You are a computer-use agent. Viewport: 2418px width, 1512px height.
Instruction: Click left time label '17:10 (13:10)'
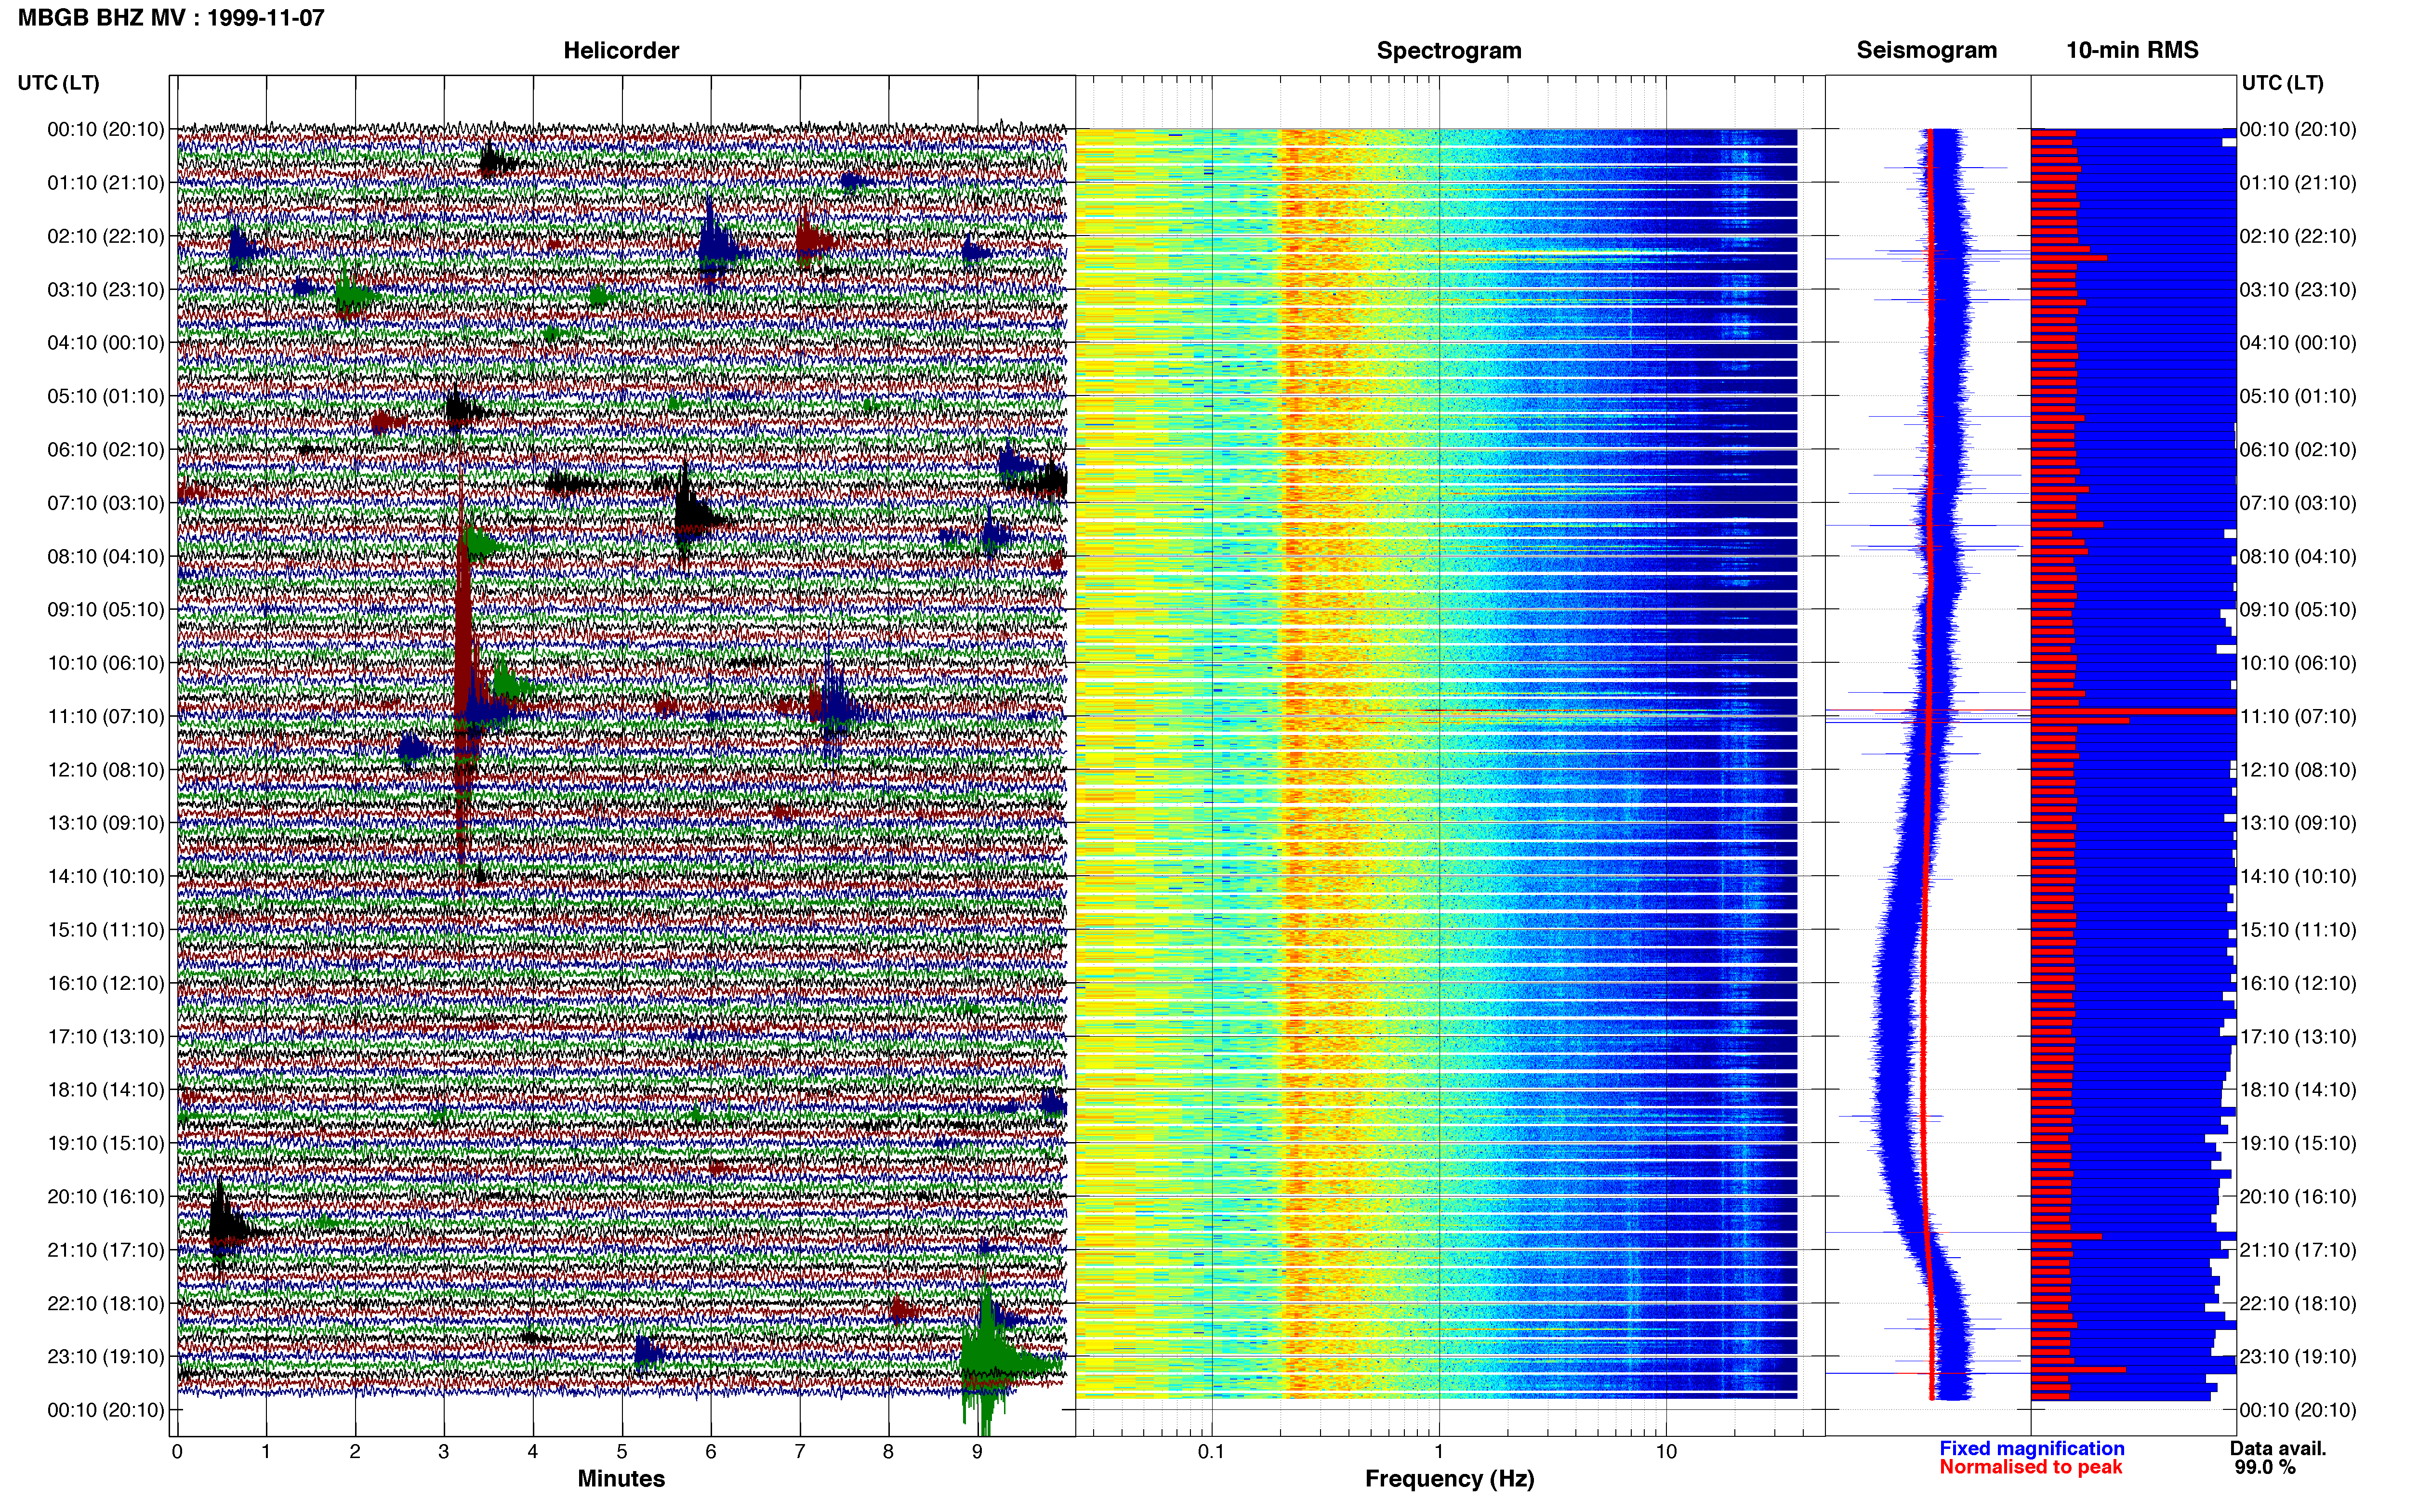pyautogui.click(x=106, y=1037)
